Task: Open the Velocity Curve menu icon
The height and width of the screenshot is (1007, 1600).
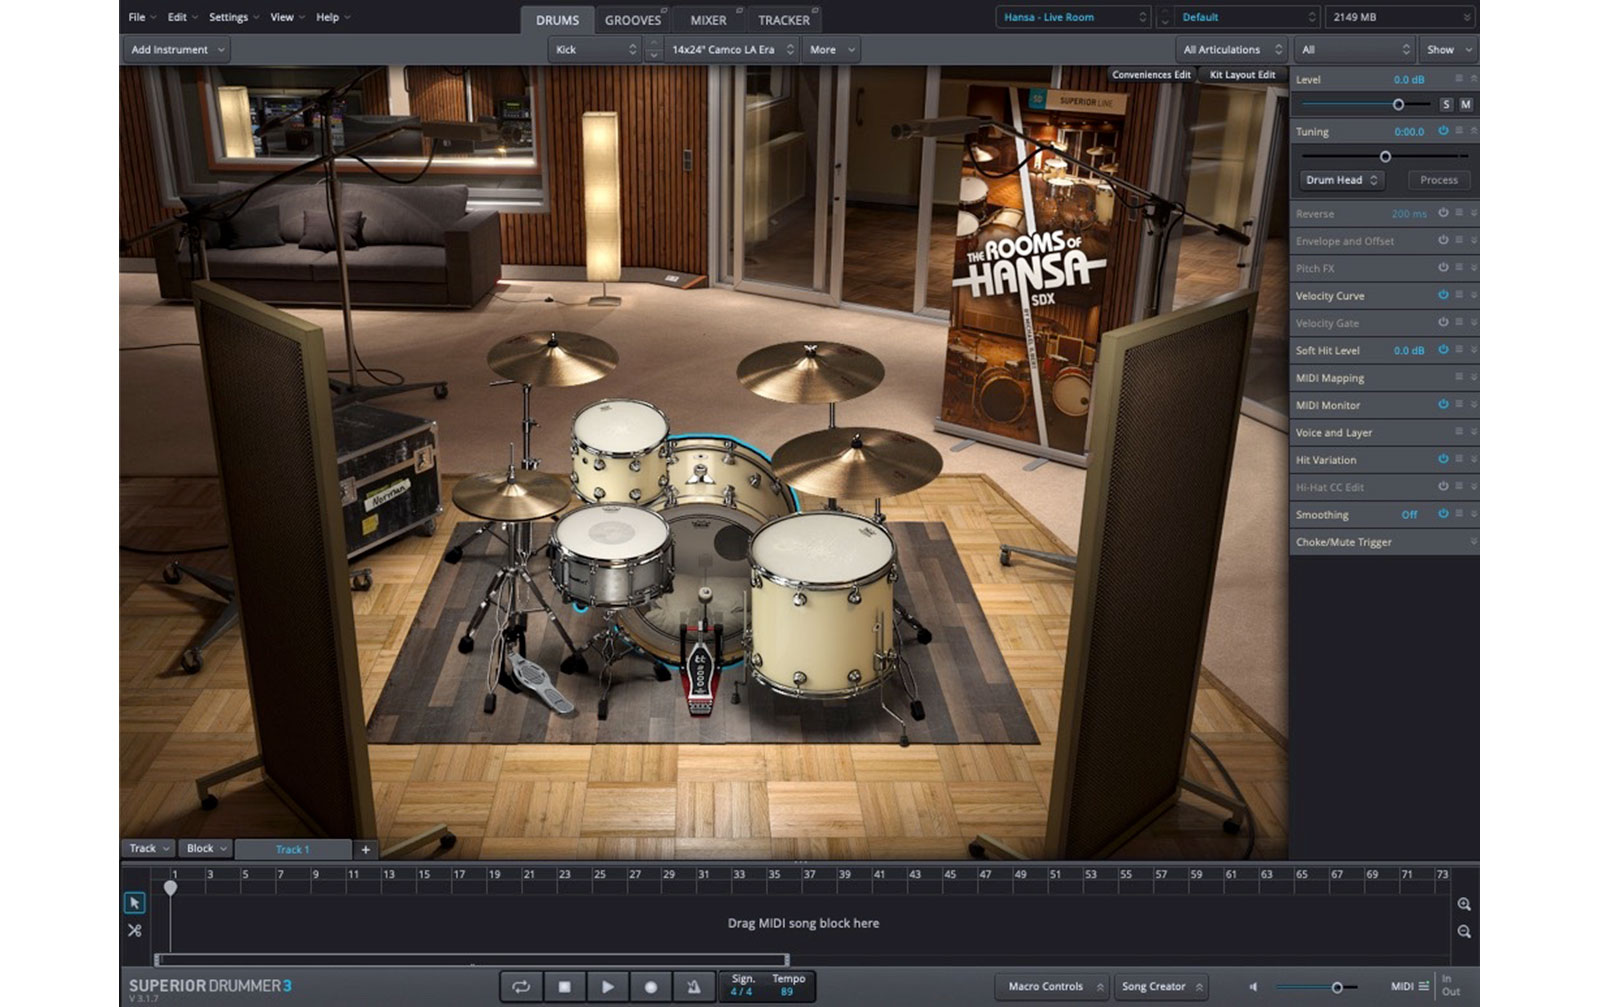Action: coord(1459,295)
